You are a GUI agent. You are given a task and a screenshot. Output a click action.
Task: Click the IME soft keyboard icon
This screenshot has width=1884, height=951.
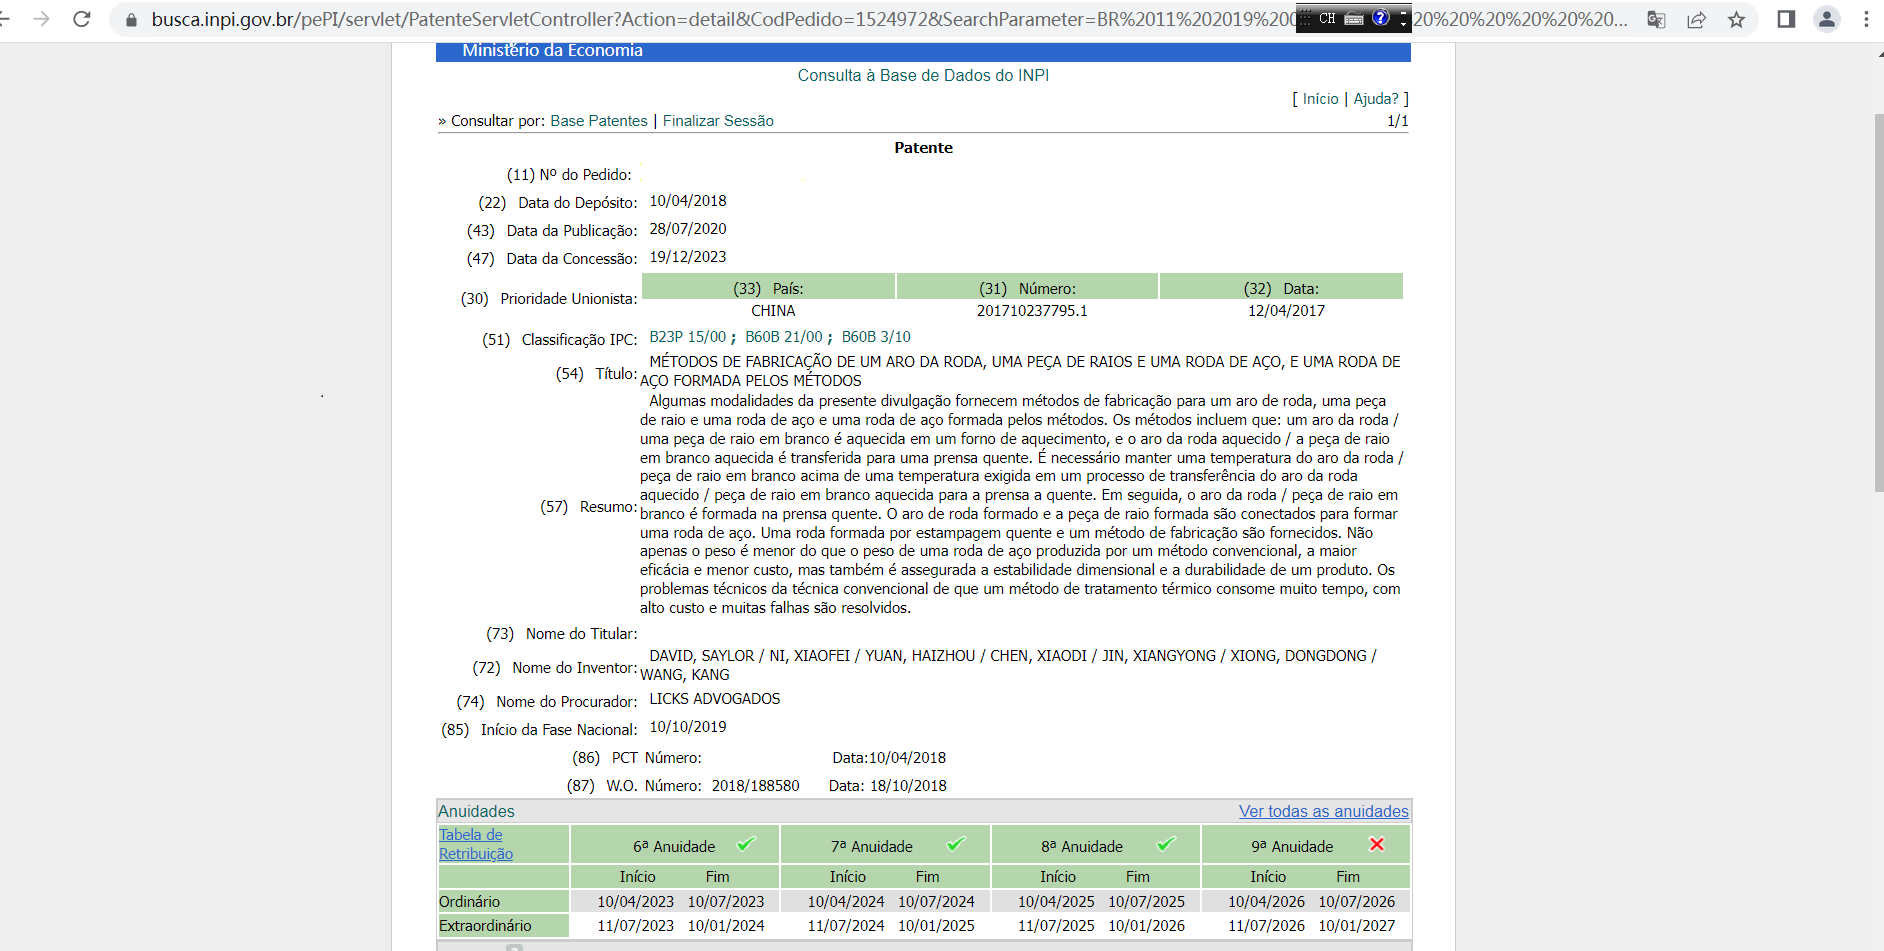click(1354, 18)
